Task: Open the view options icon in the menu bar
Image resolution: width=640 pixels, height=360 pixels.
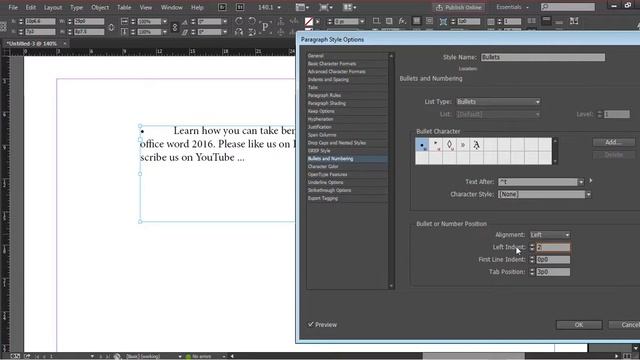Action: (302, 7)
